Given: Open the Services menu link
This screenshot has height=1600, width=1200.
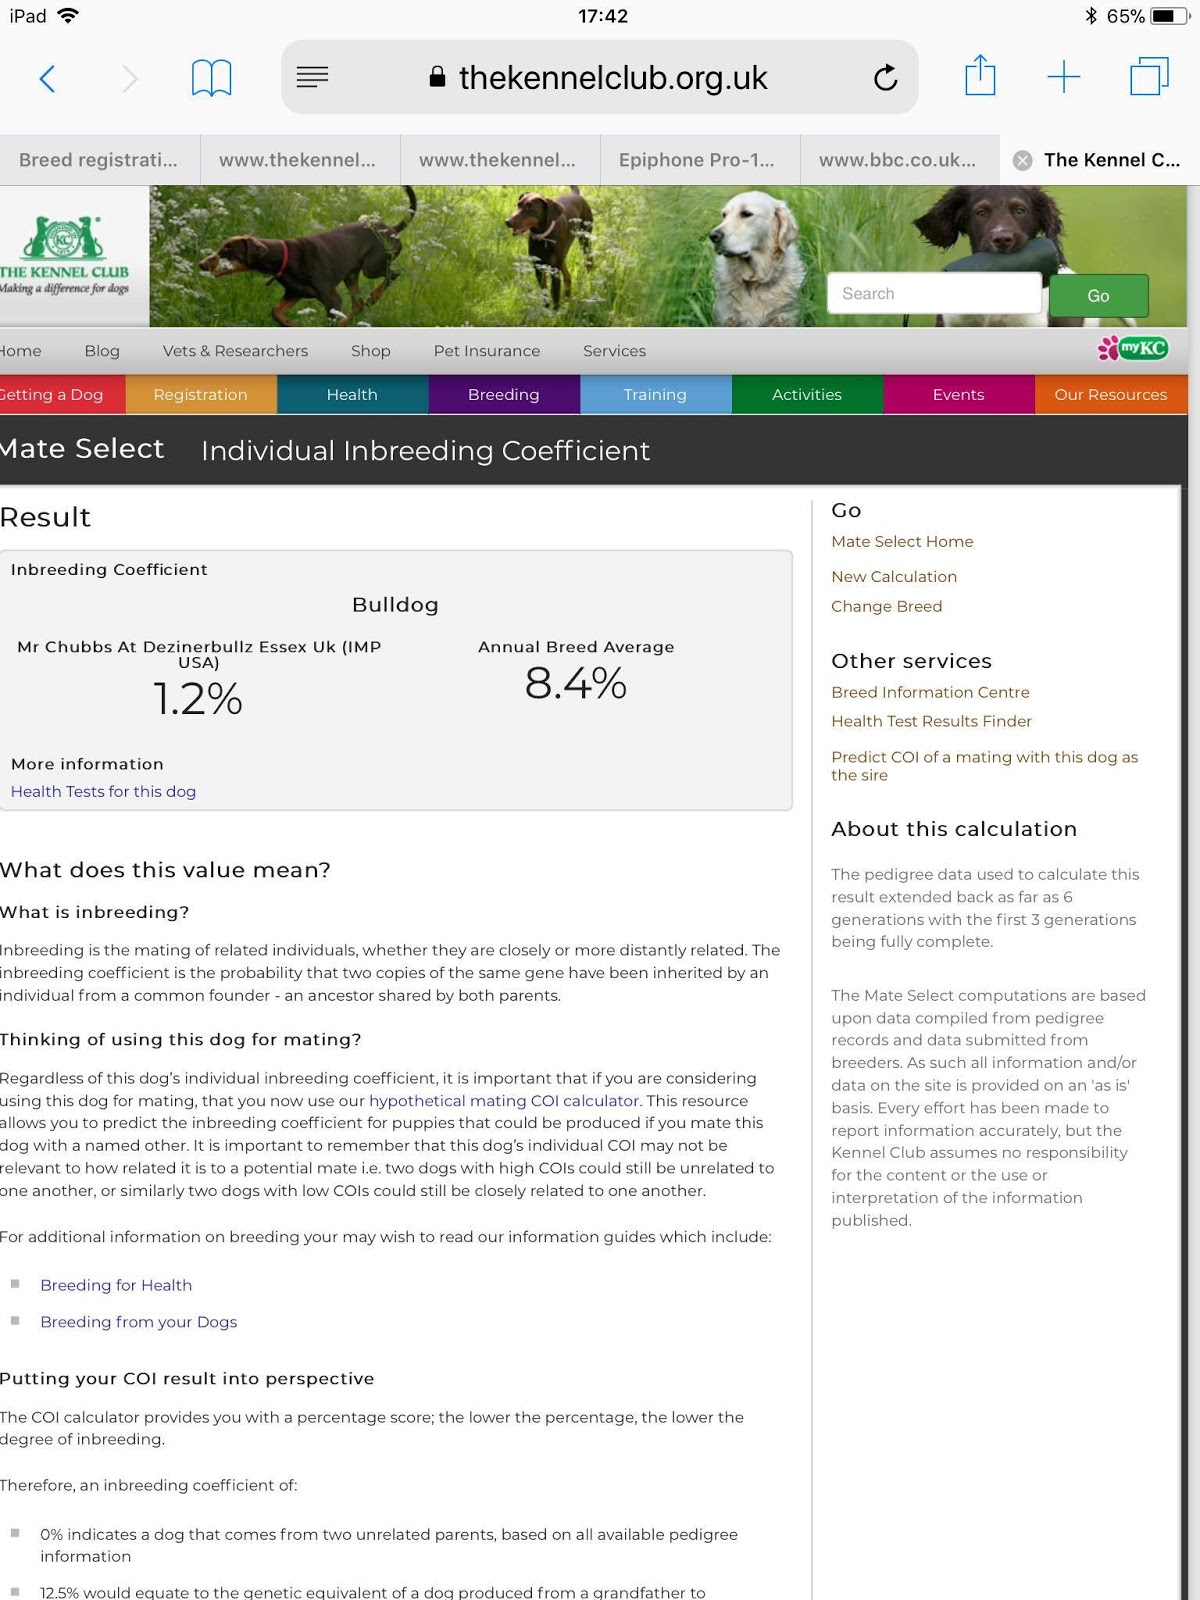Looking at the screenshot, I should (614, 351).
